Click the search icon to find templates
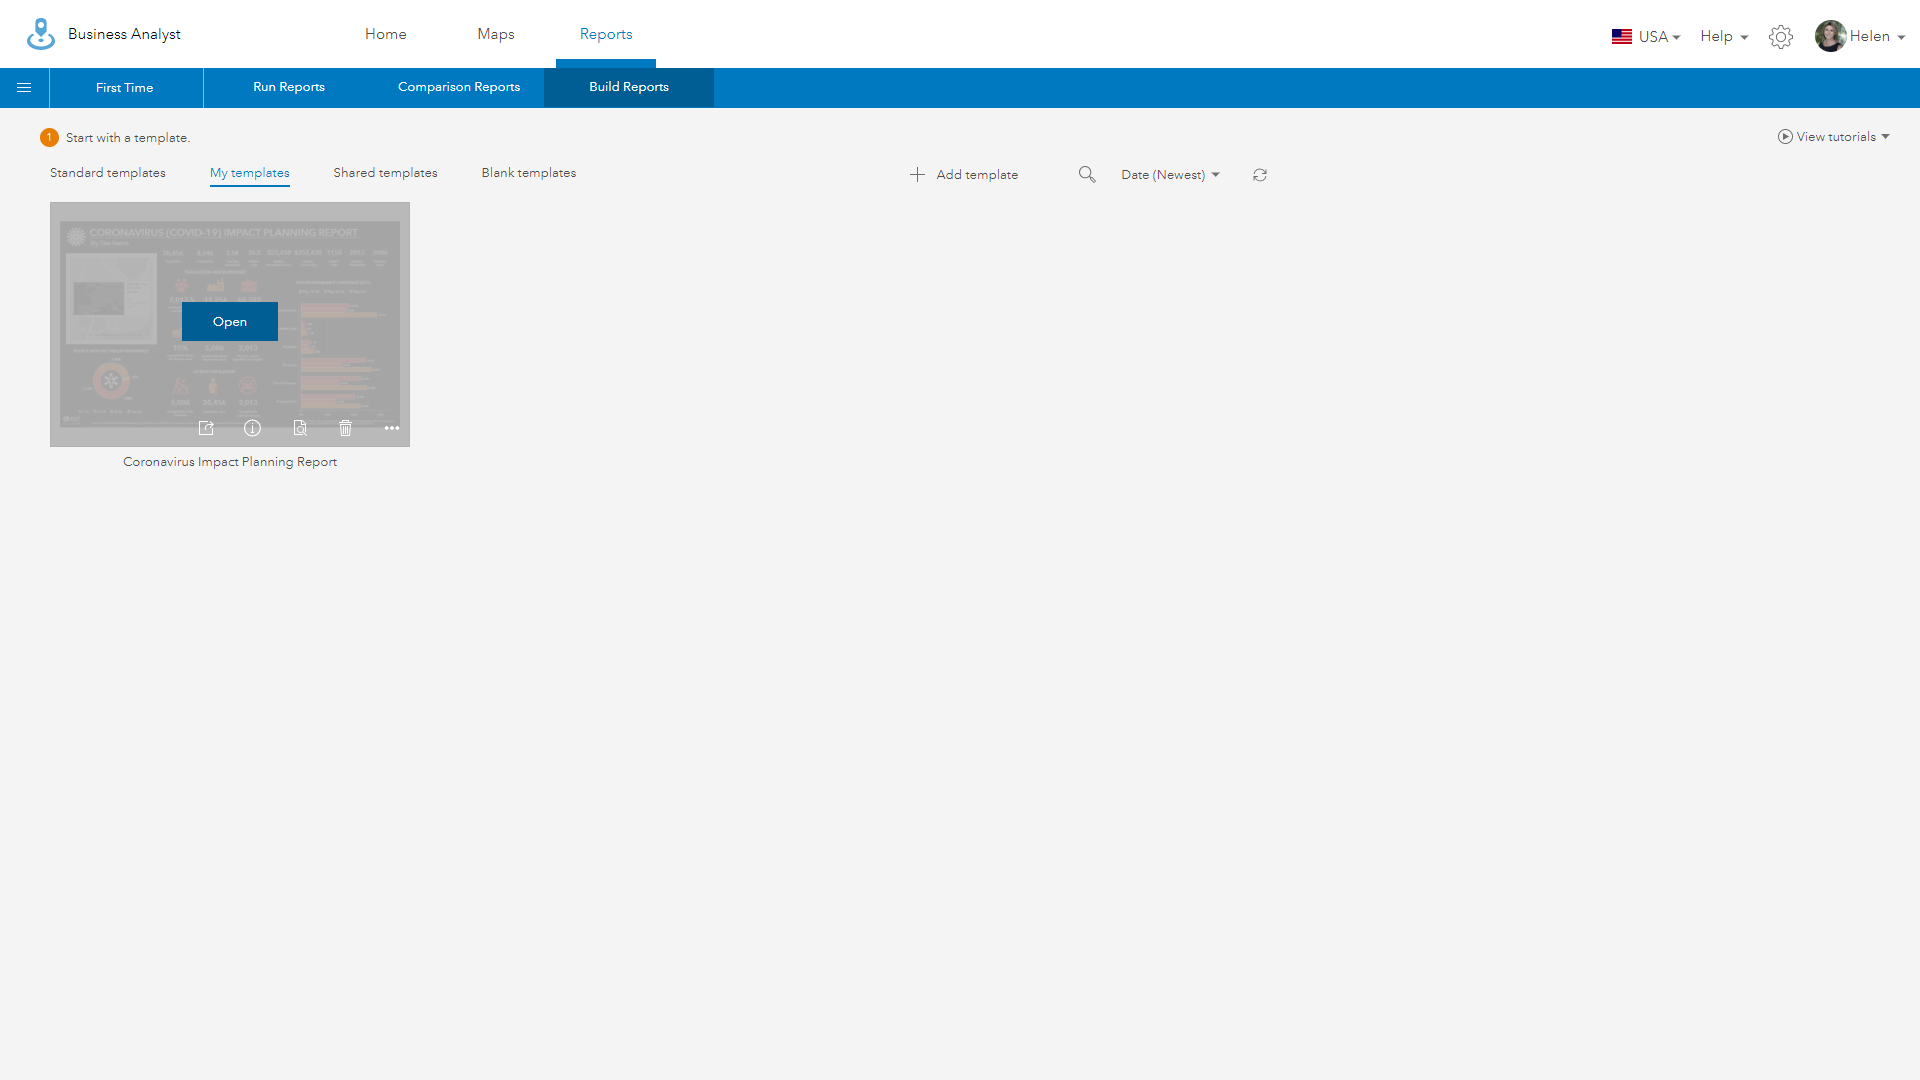The image size is (1920, 1080). point(1087,174)
